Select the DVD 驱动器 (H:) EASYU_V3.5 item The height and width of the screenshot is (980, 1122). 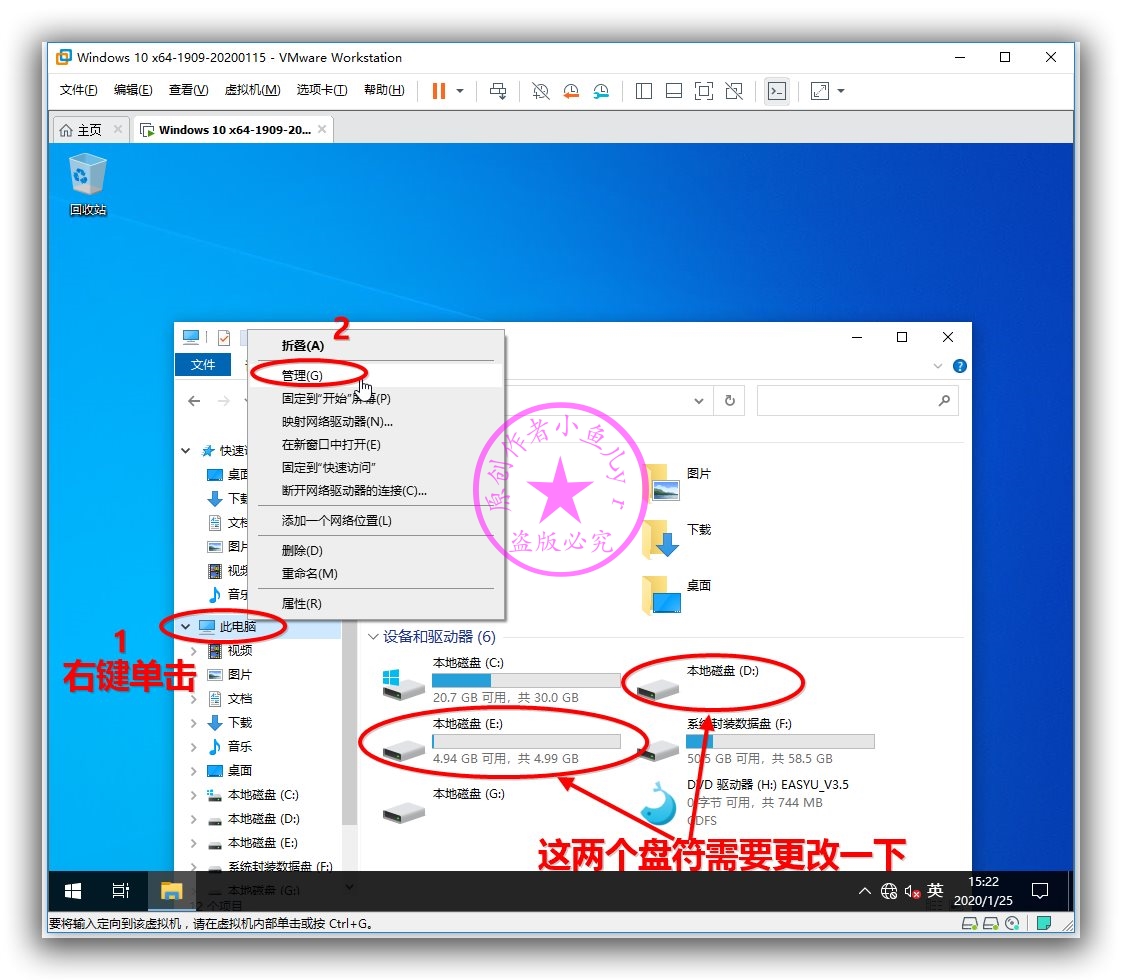743,803
